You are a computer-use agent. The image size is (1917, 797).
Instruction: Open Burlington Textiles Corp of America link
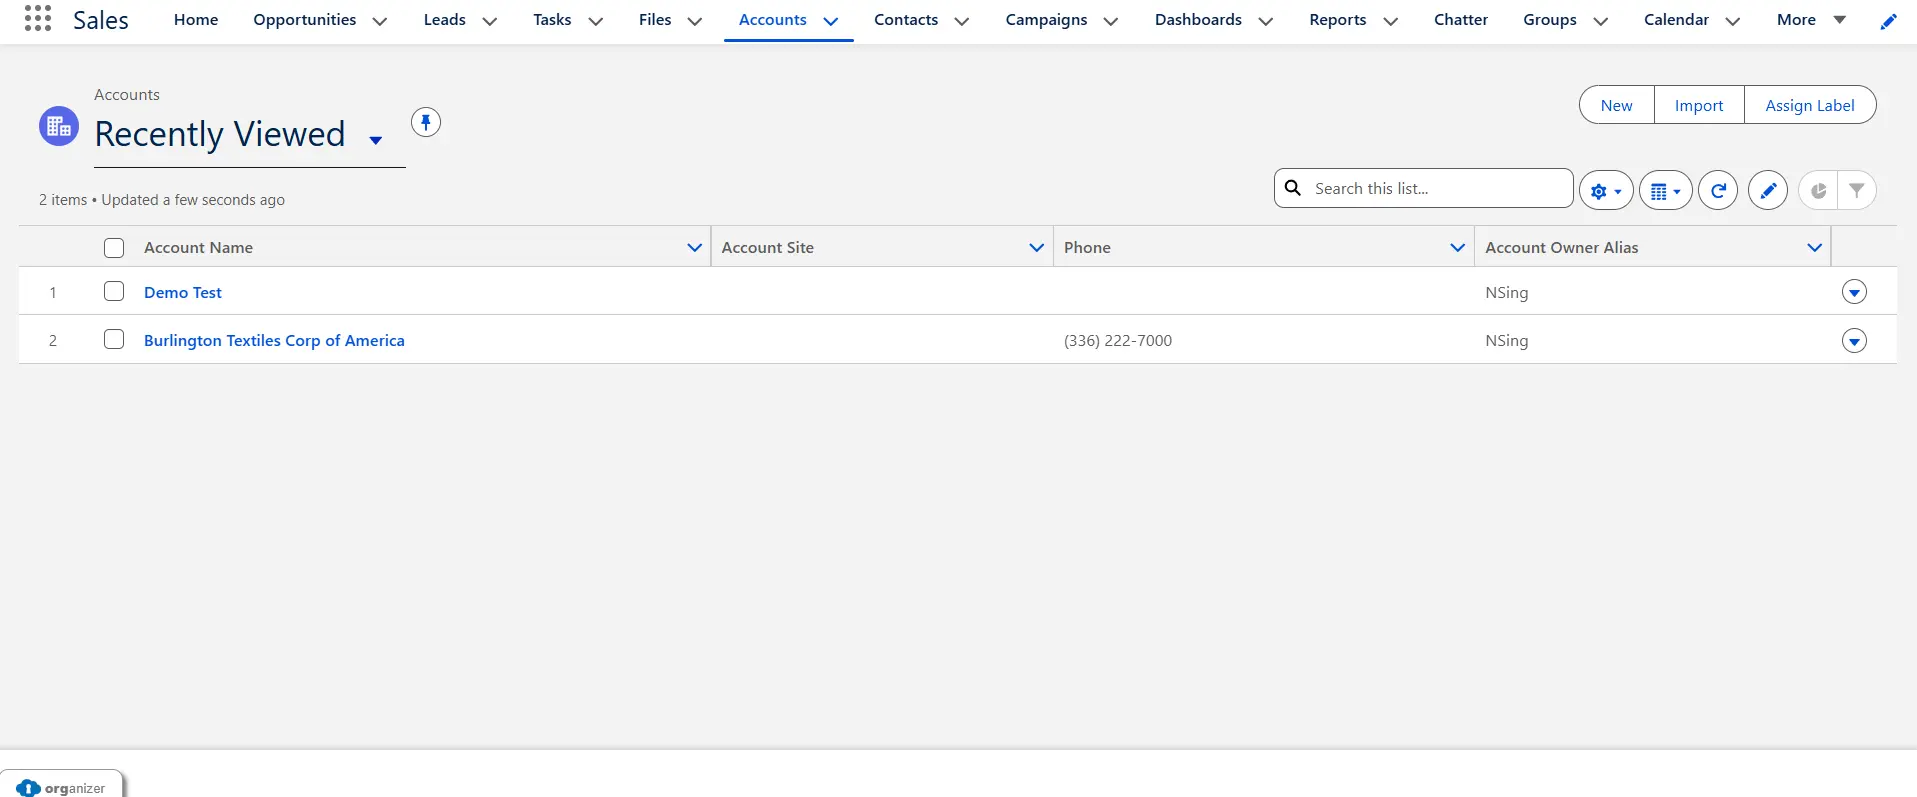274,340
